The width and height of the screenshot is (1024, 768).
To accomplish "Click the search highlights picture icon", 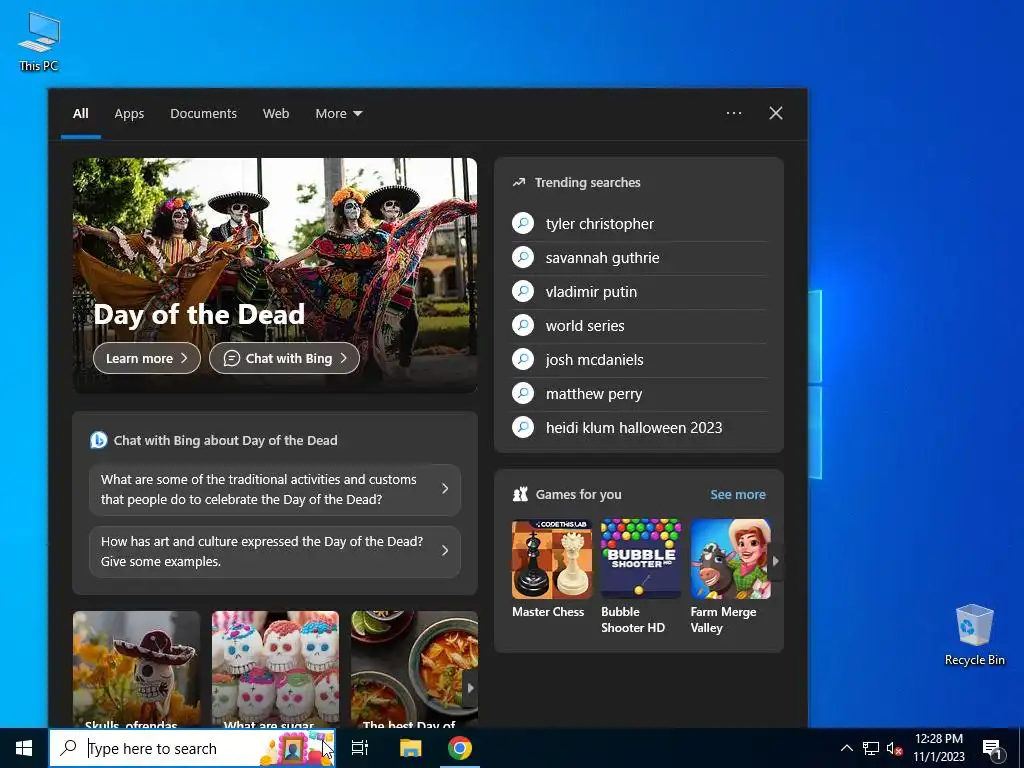I will click(296, 748).
